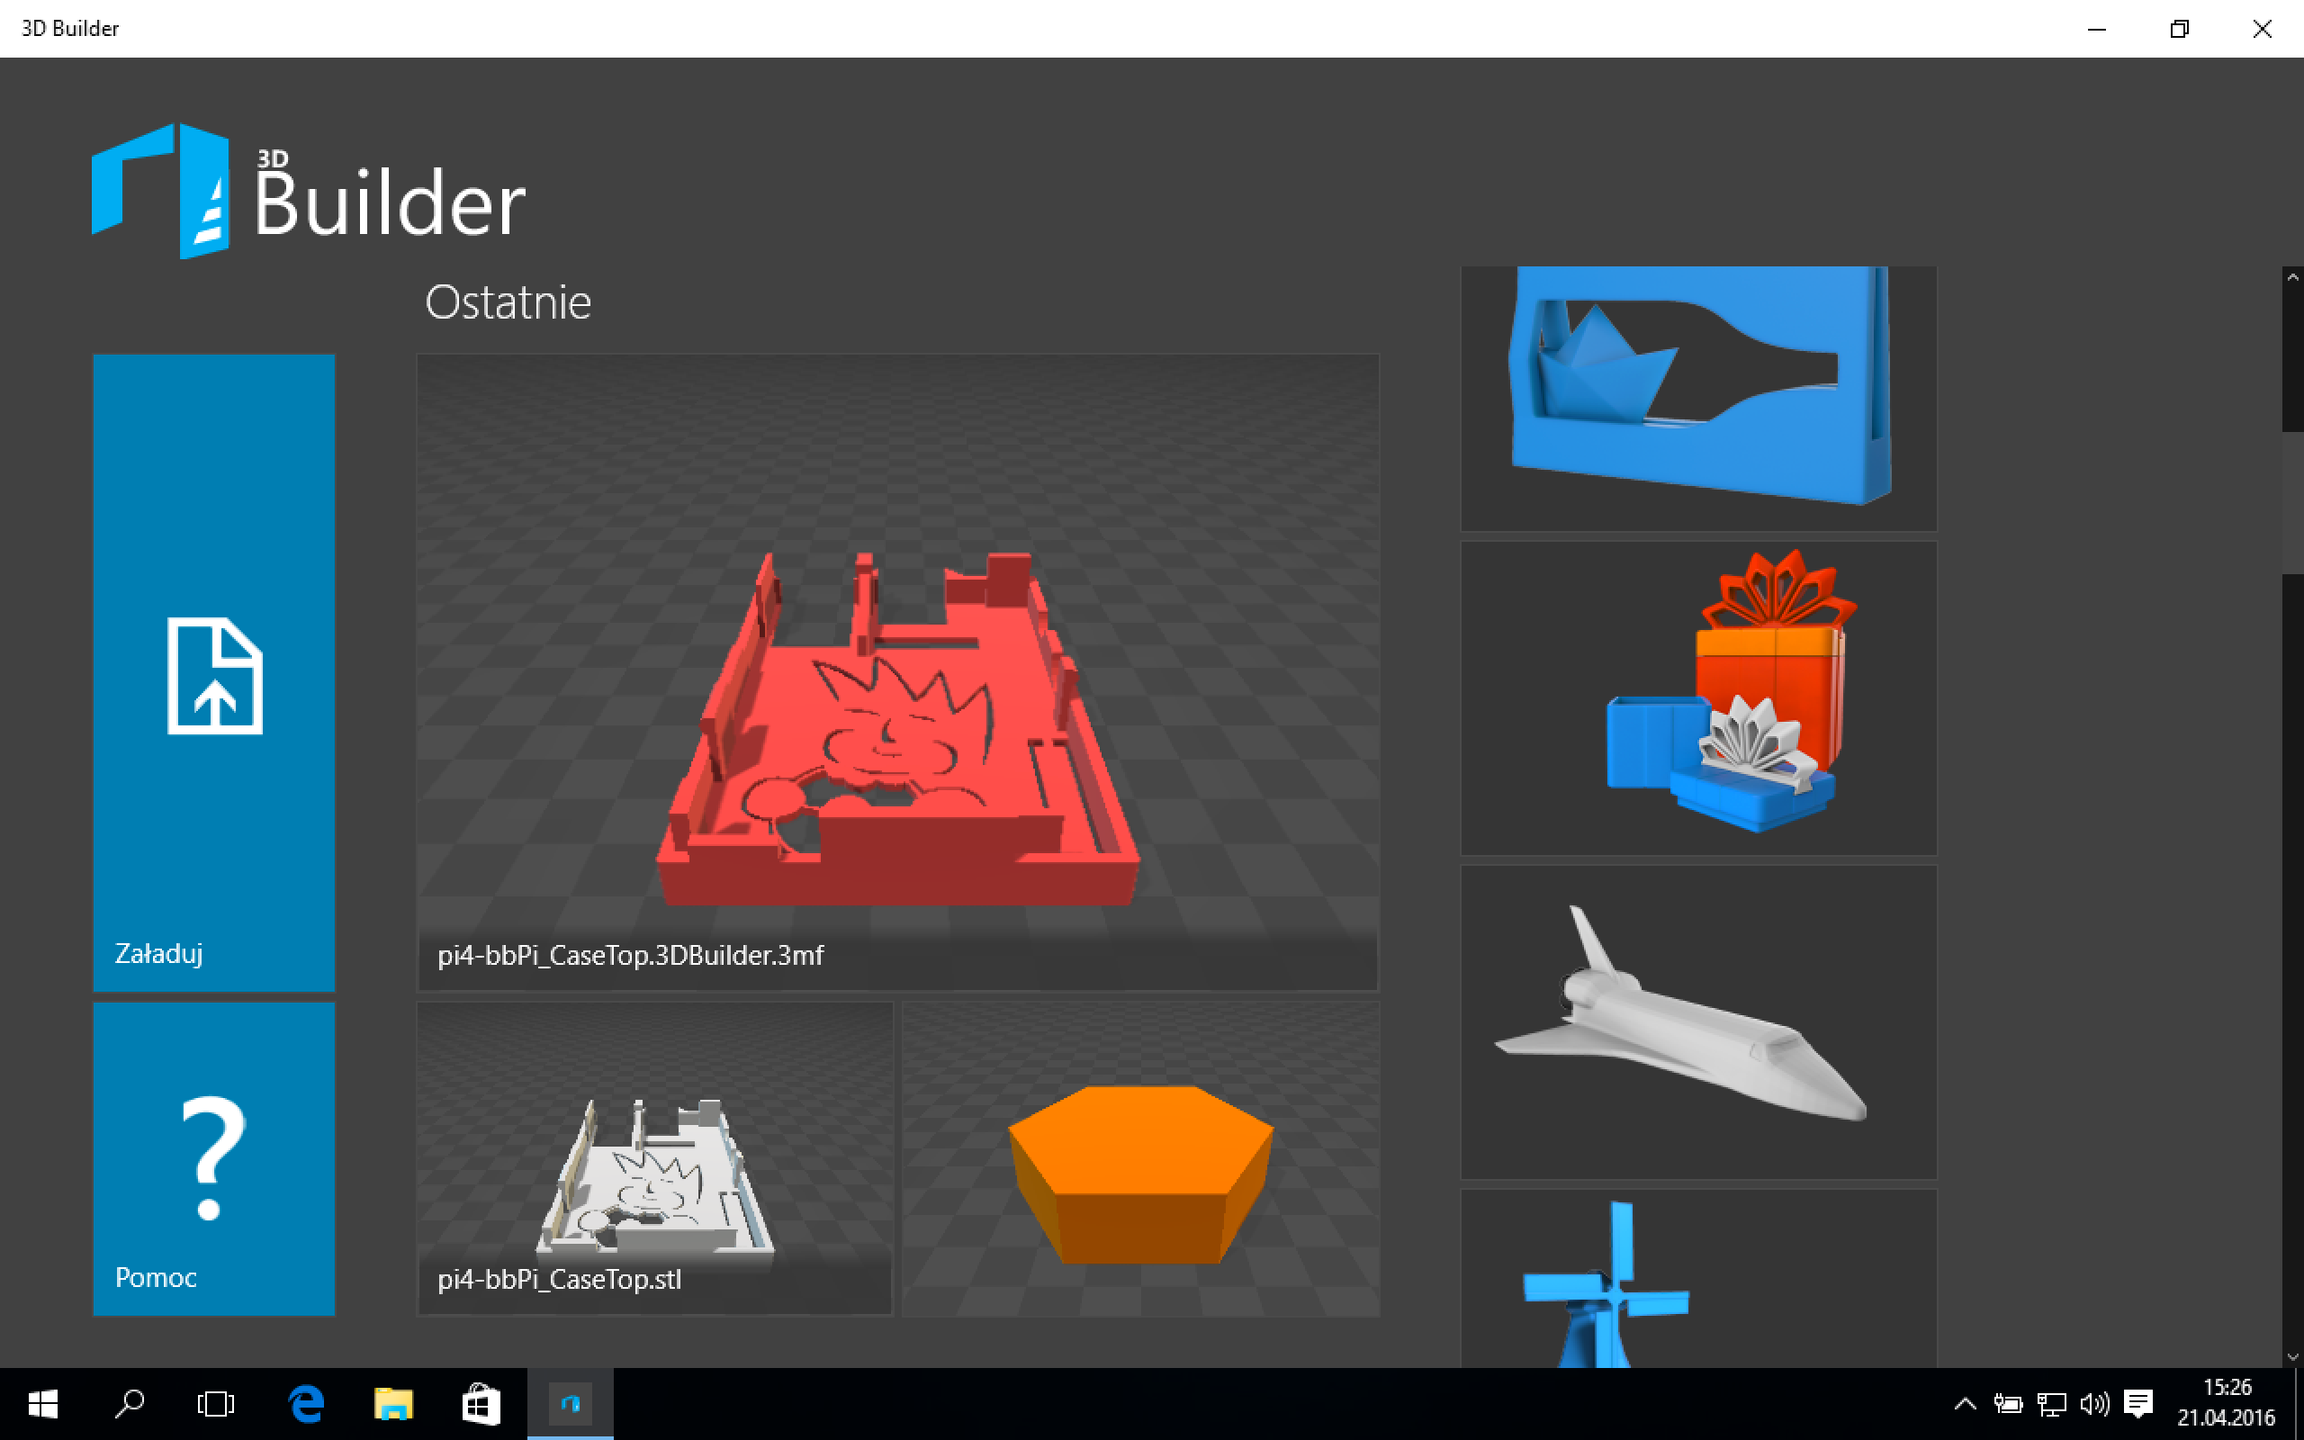2304x1440 pixels.
Task: Close the 3D Builder window
Action: (2262, 29)
